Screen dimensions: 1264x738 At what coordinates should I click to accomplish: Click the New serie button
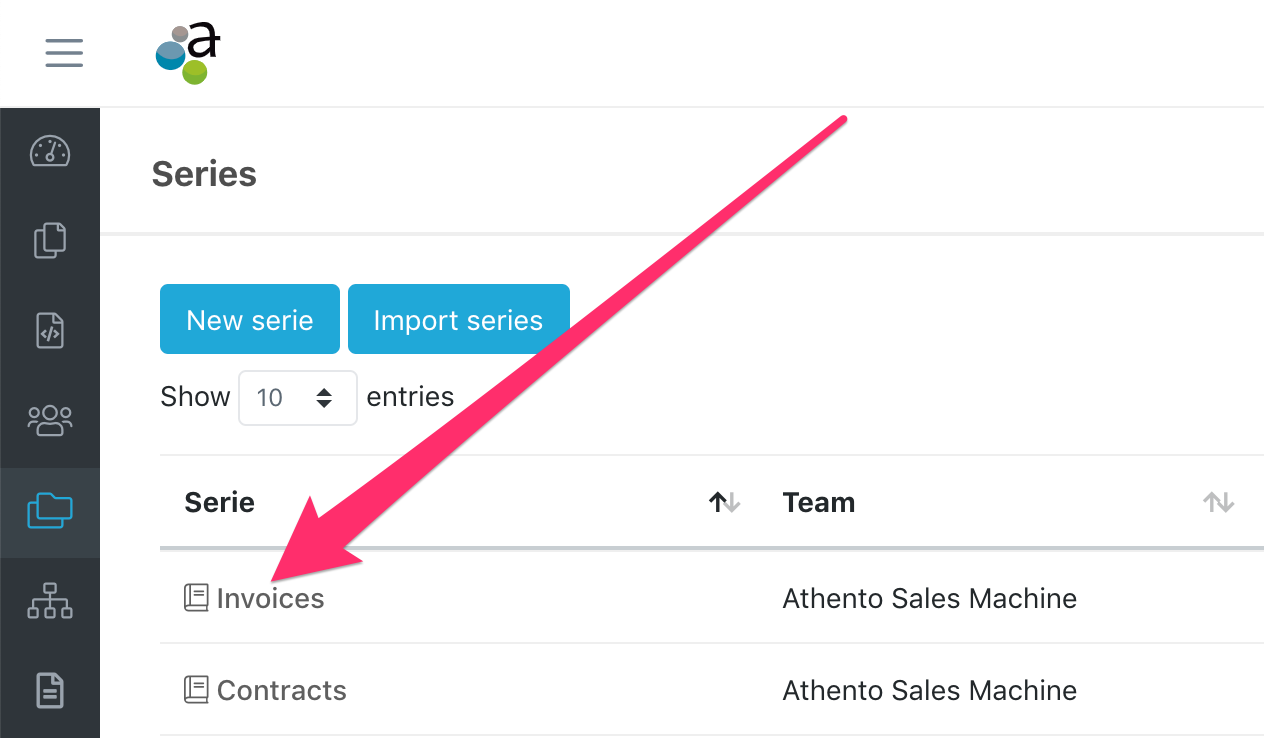pos(250,320)
